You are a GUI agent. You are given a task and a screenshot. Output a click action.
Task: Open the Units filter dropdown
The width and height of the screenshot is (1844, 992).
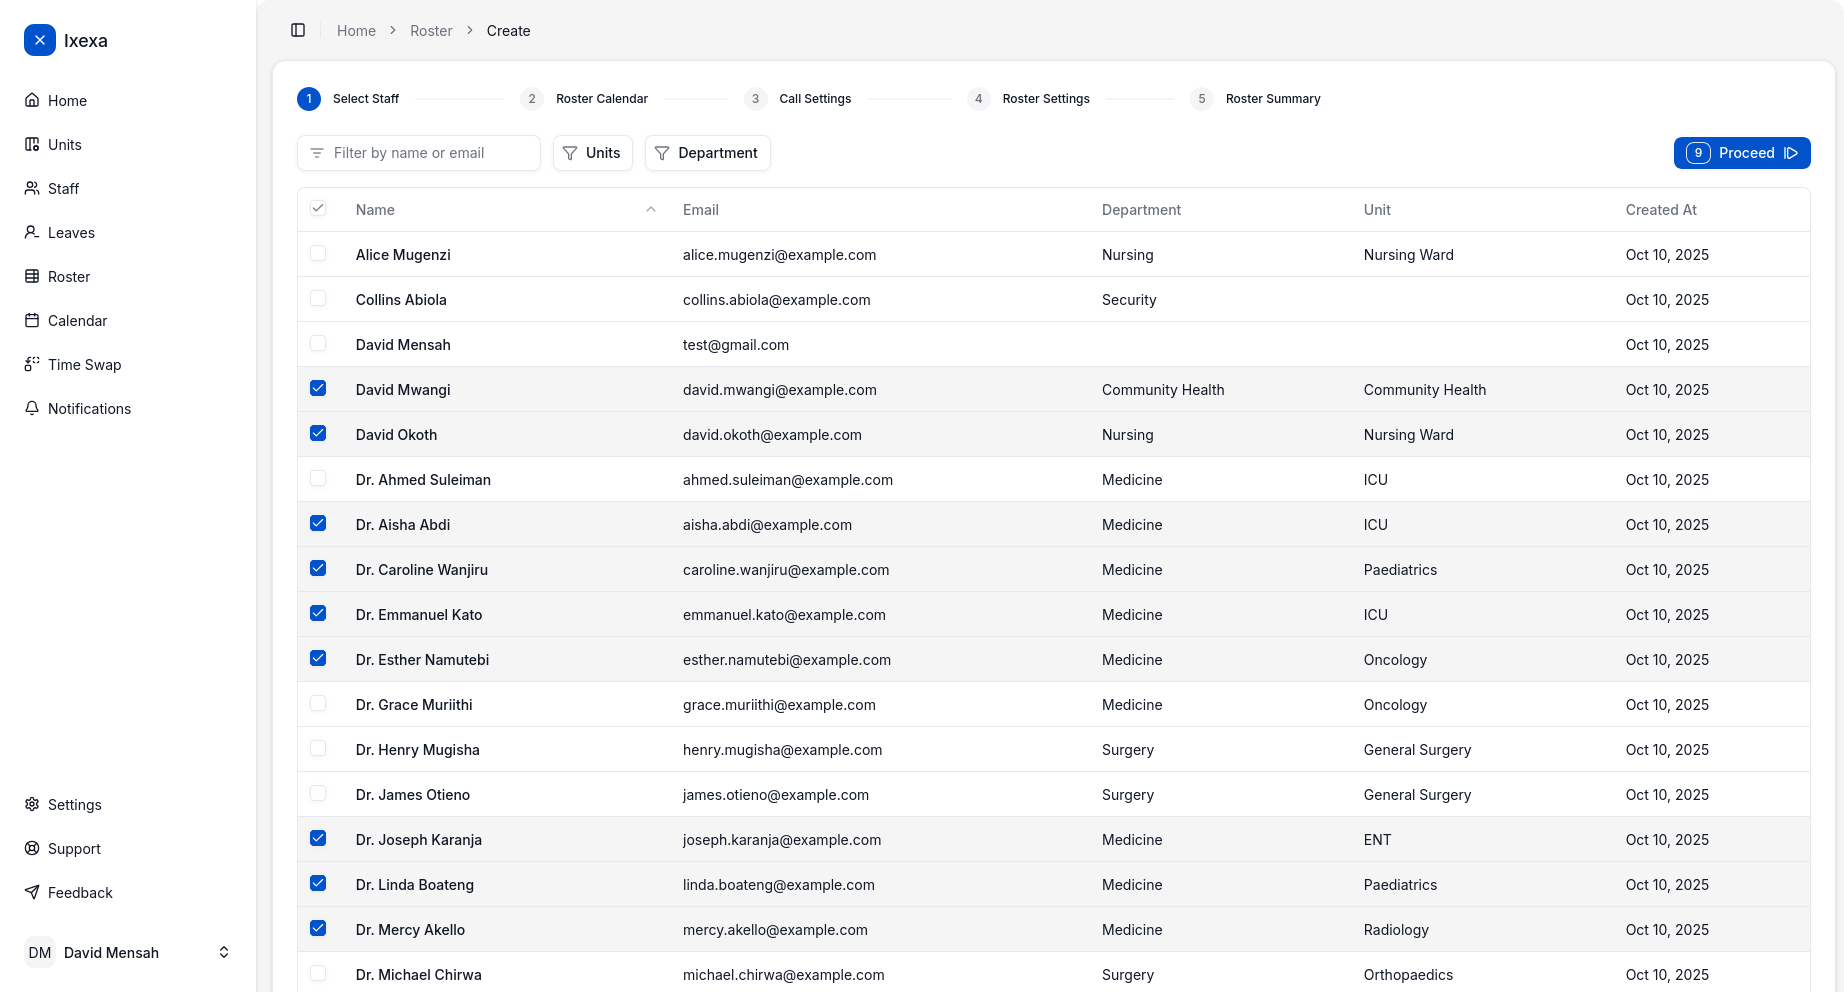point(592,153)
